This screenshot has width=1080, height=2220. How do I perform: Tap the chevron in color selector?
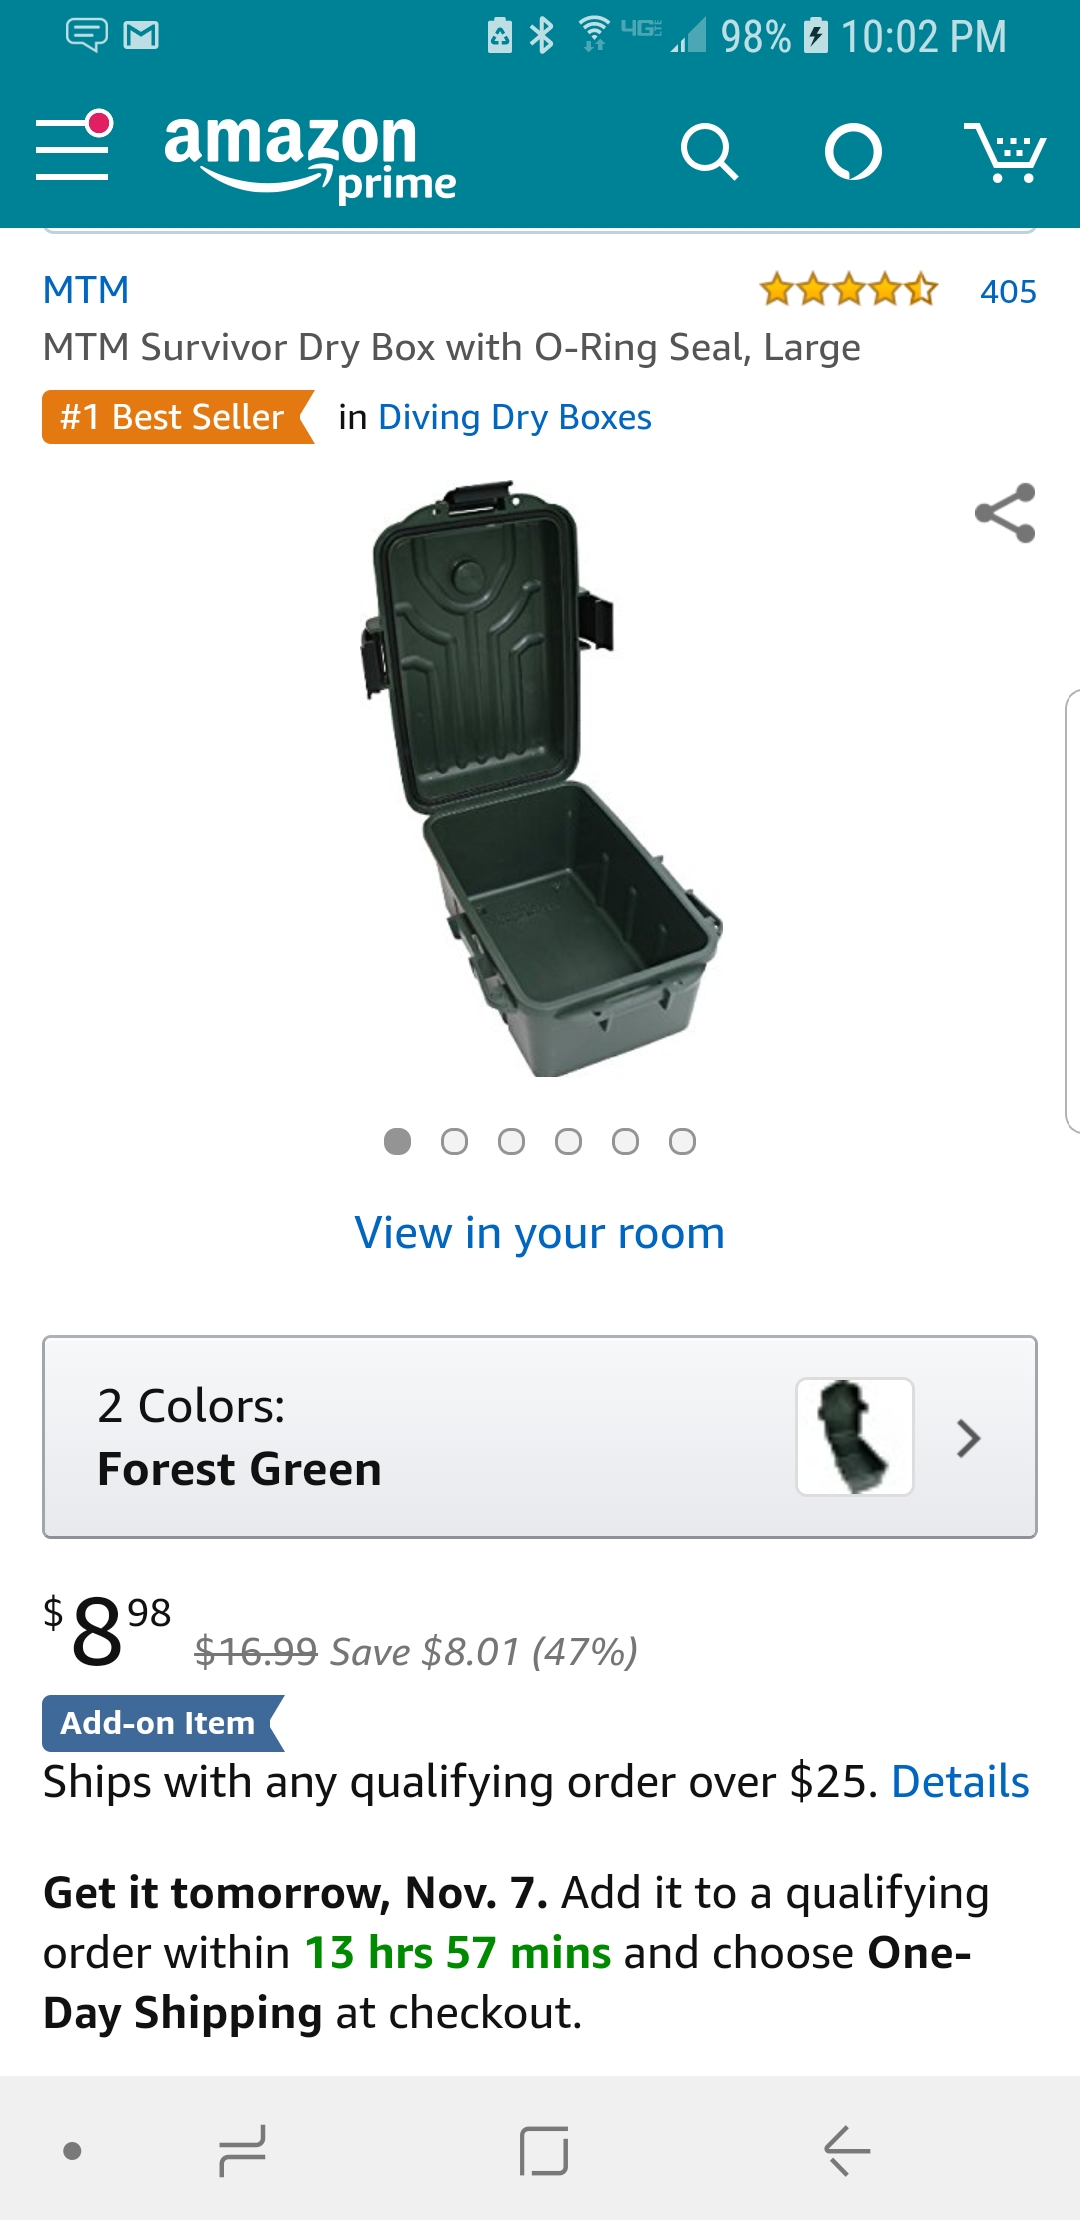click(x=967, y=1438)
